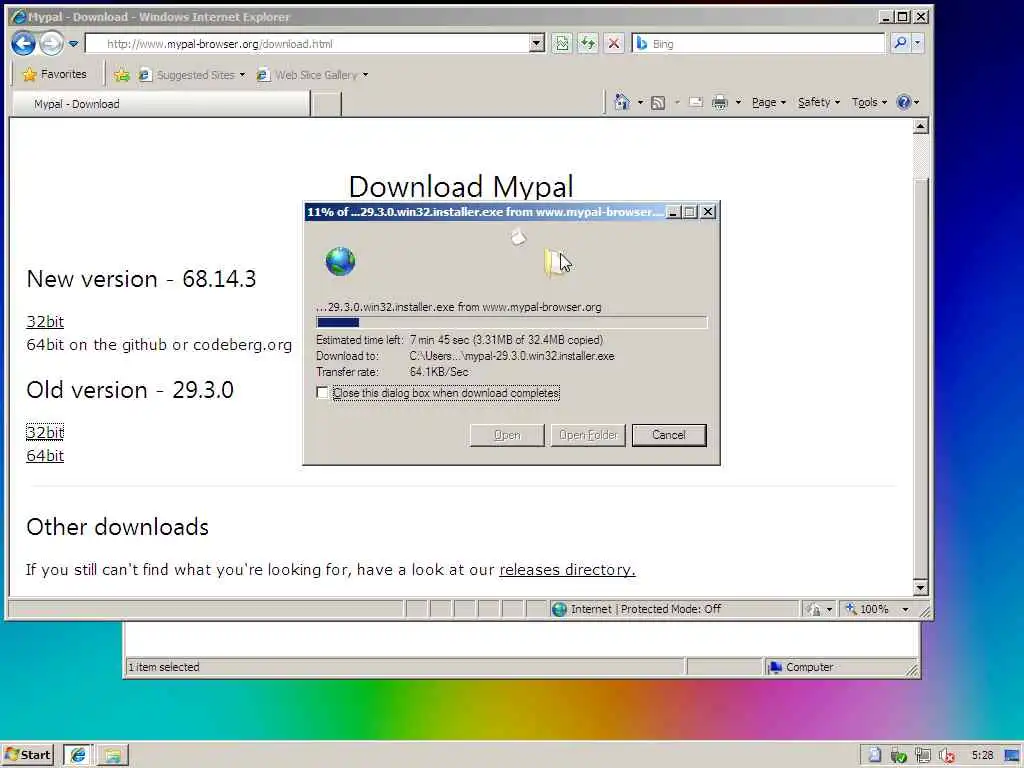Click Old version 32bit link

[x=45, y=432]
